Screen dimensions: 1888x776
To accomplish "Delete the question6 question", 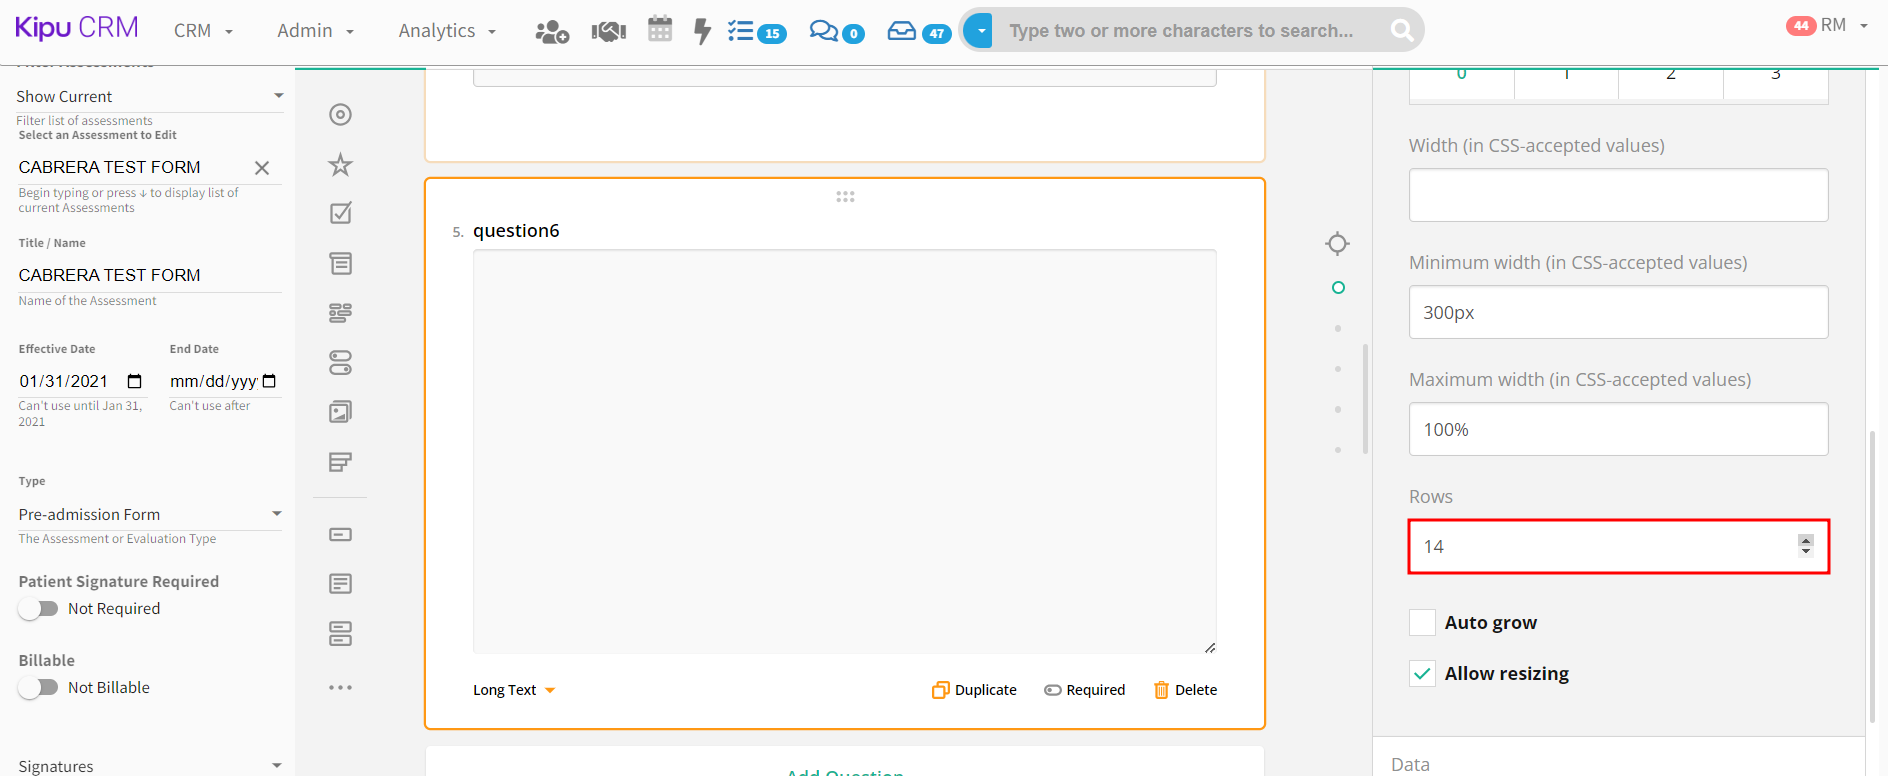I will tap(1185, 690).
